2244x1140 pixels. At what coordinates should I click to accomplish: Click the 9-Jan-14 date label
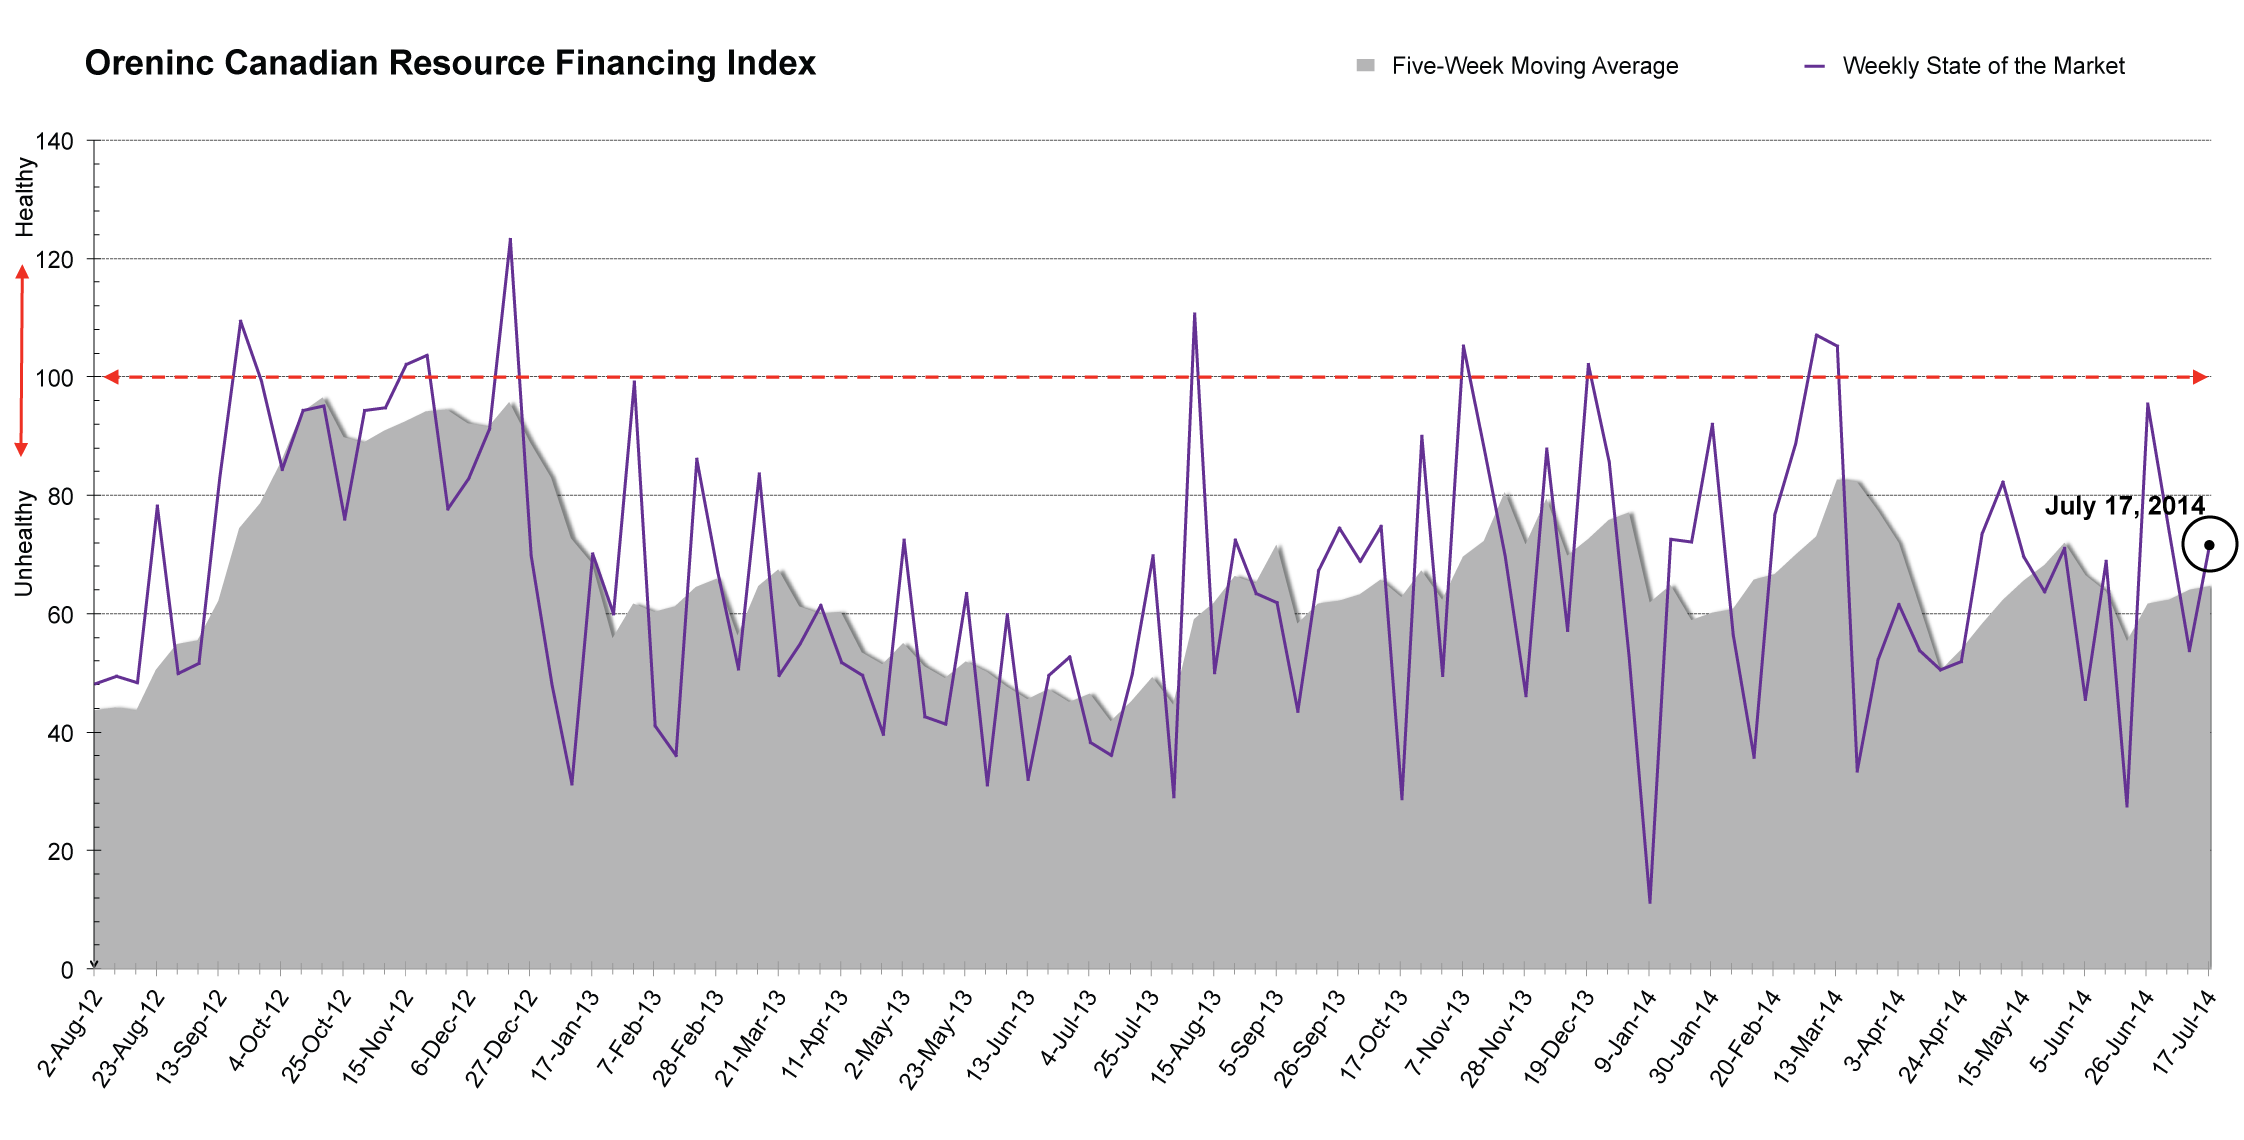coord(1625,1033)
